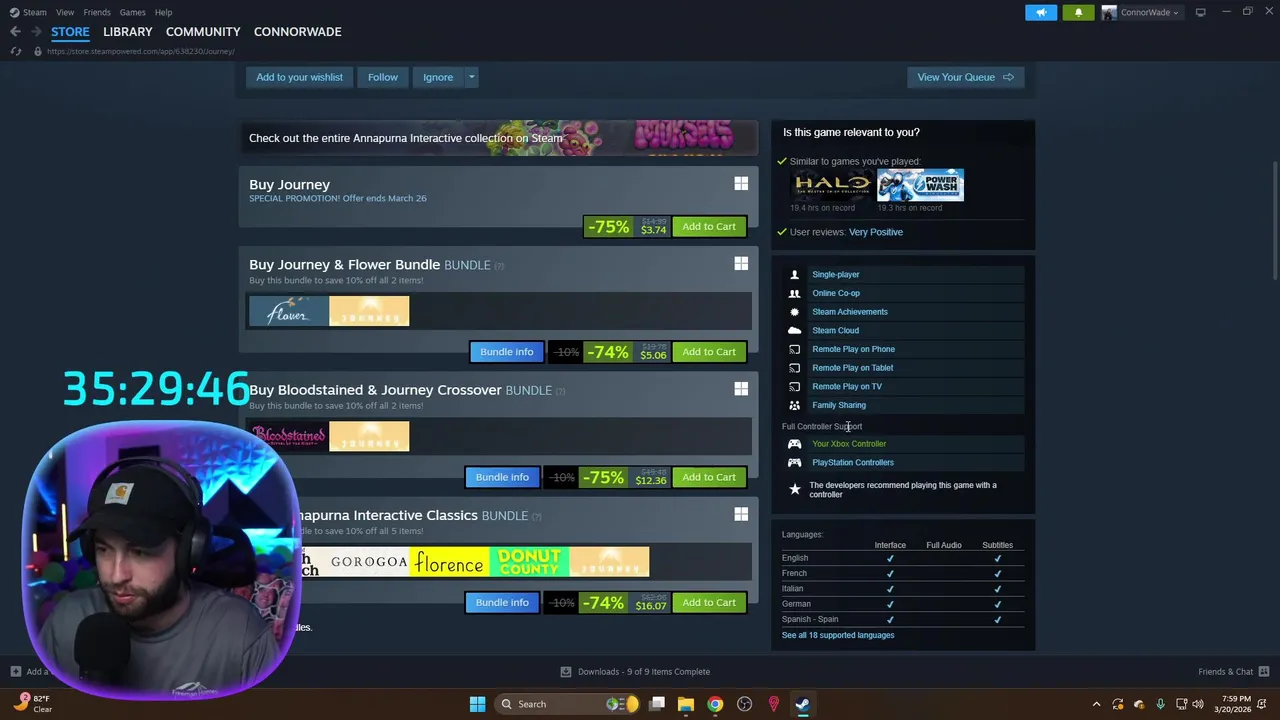Click the Windows platform icon beside Buy Journey
1280x720 pixels.
click(741, 184)
